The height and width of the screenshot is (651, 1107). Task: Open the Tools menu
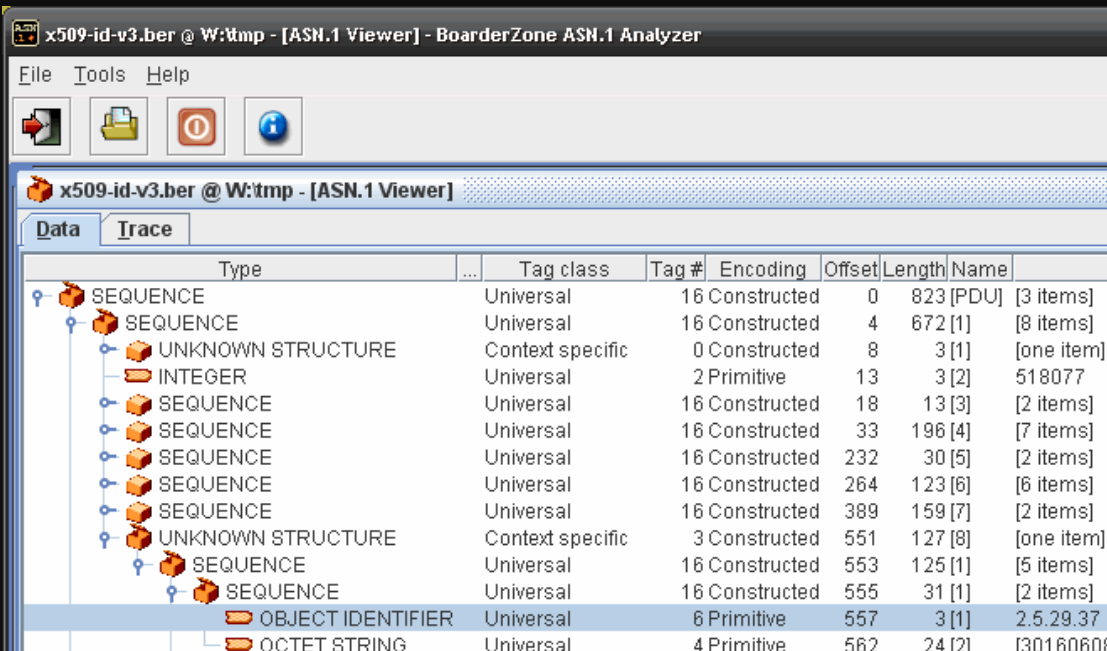(99, 75)
